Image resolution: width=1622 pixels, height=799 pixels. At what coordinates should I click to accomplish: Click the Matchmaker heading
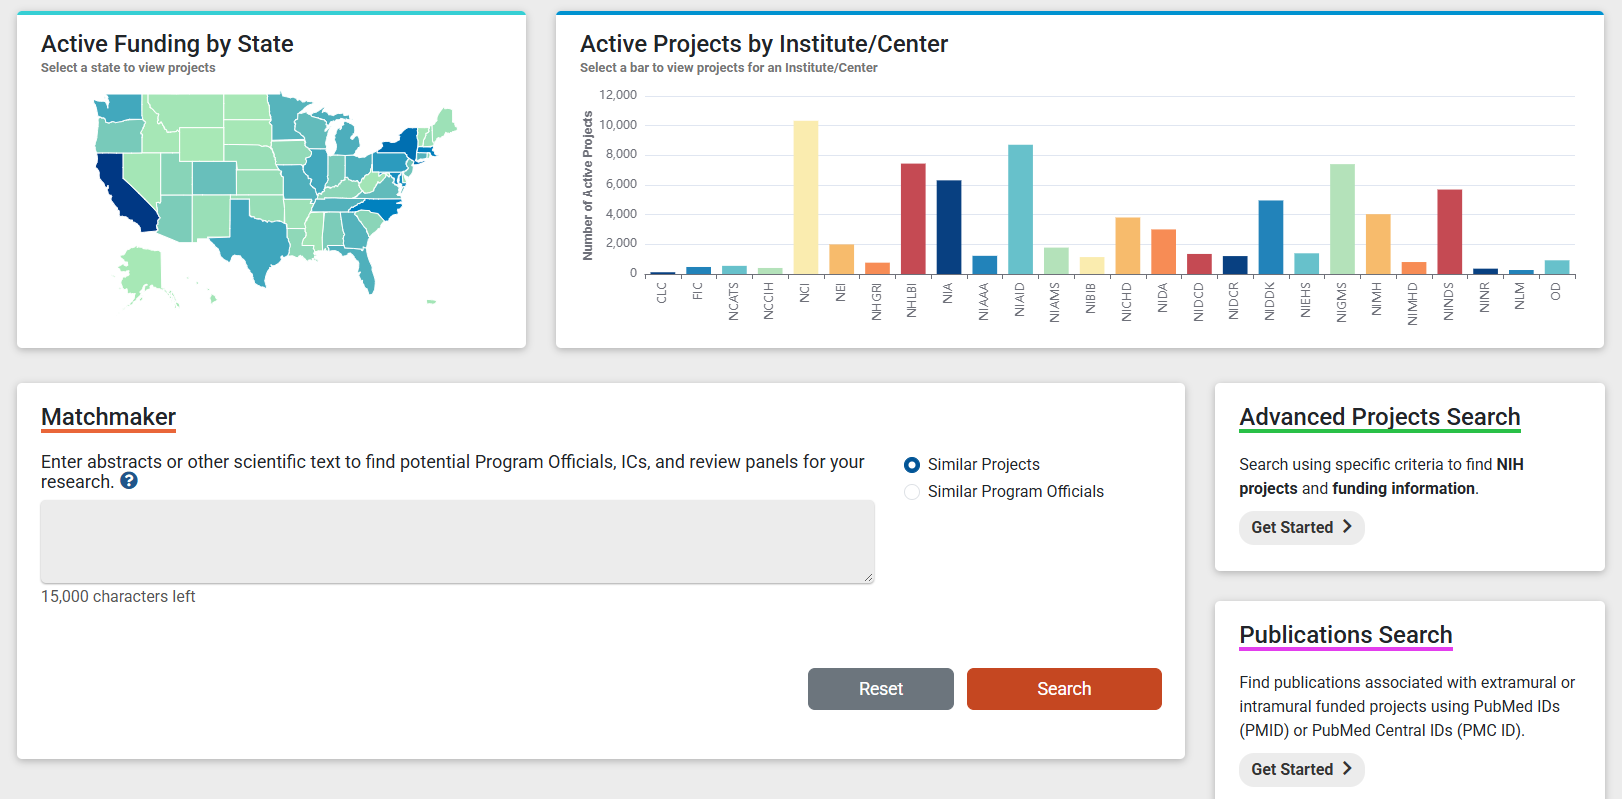tap(108, 417)
